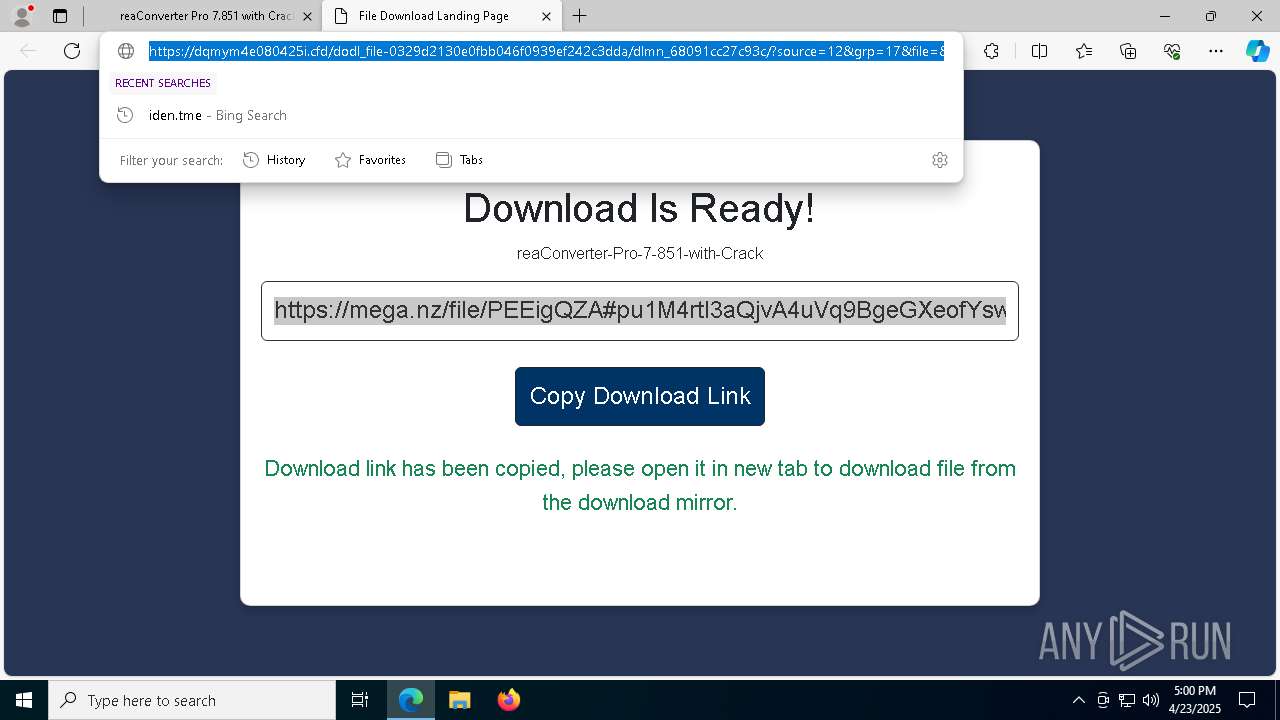
Task: Click the taskbar search box
Action: [x=192, y=700]
